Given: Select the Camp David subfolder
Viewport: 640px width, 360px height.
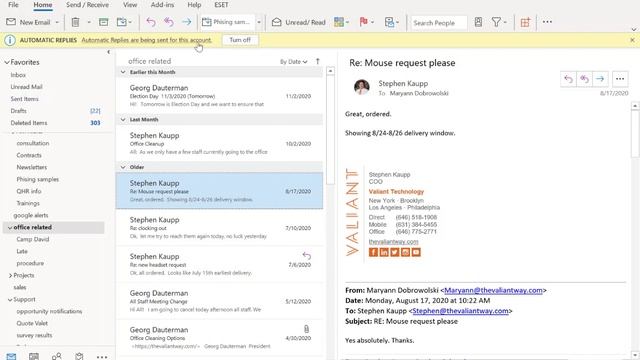Looking at the screenshot, I should 33,239.
